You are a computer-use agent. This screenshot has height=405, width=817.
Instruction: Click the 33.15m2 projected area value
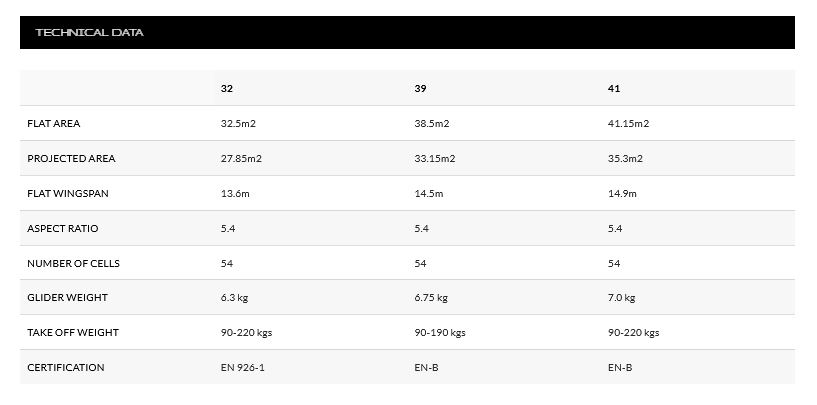435,158
